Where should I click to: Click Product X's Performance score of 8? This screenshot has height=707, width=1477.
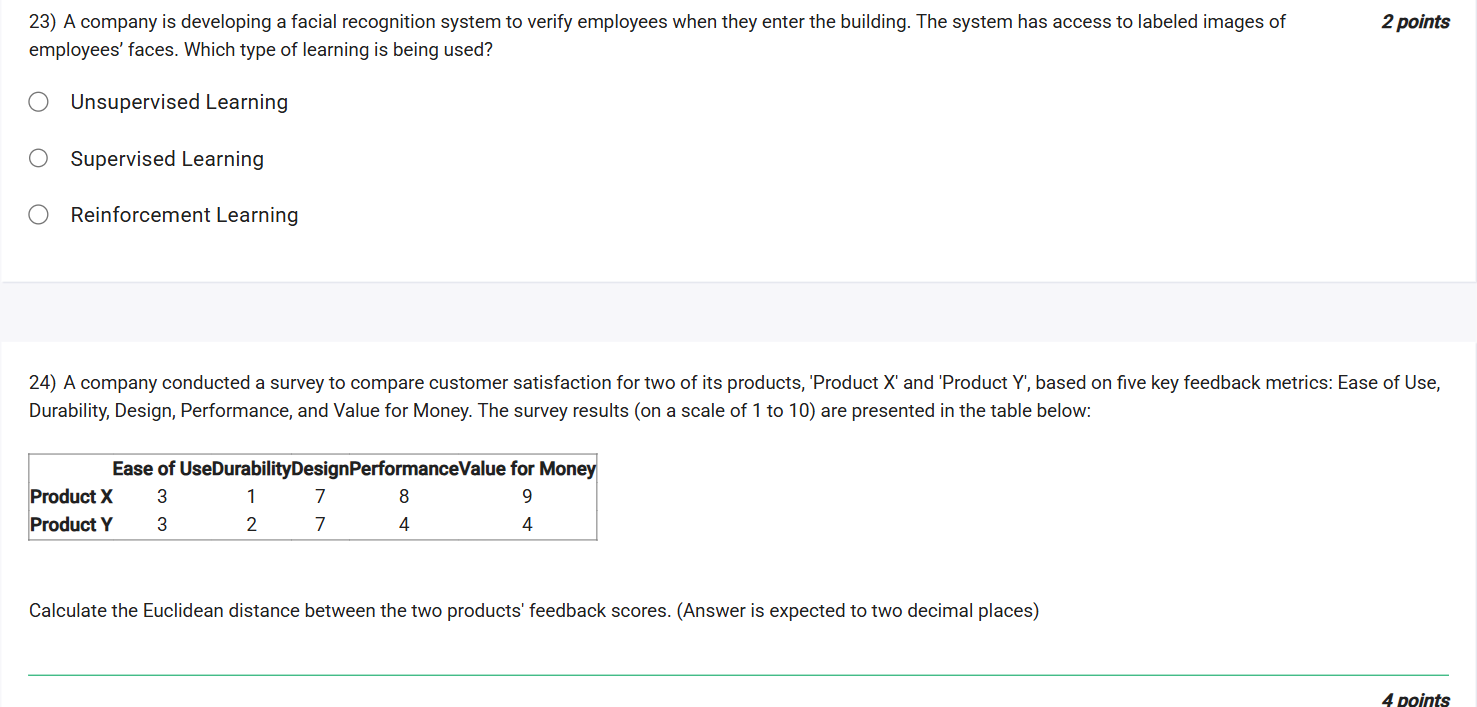tap(403, 496)
